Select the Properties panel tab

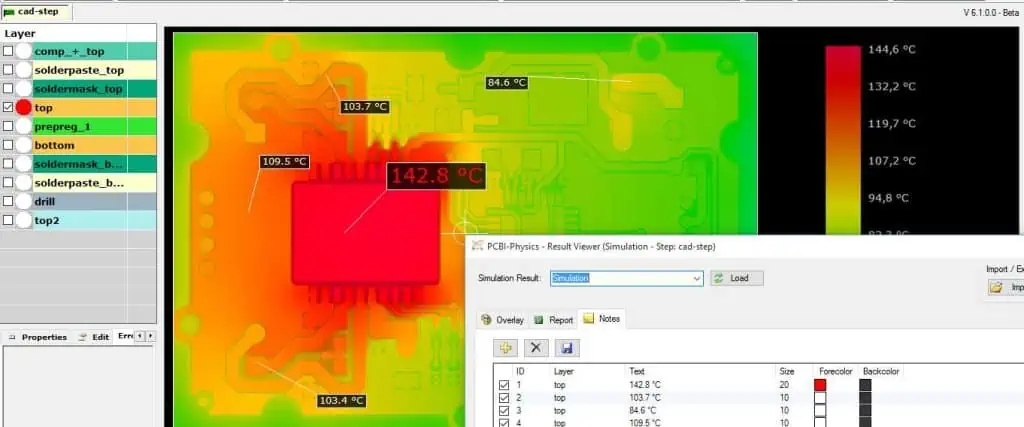tap(38, 337)
